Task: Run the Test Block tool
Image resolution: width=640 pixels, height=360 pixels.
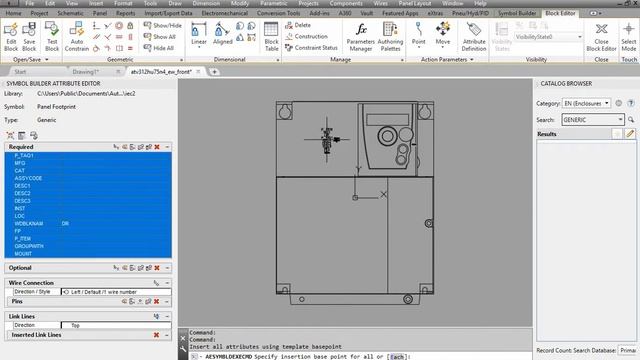Action: [x=52, y=37]
